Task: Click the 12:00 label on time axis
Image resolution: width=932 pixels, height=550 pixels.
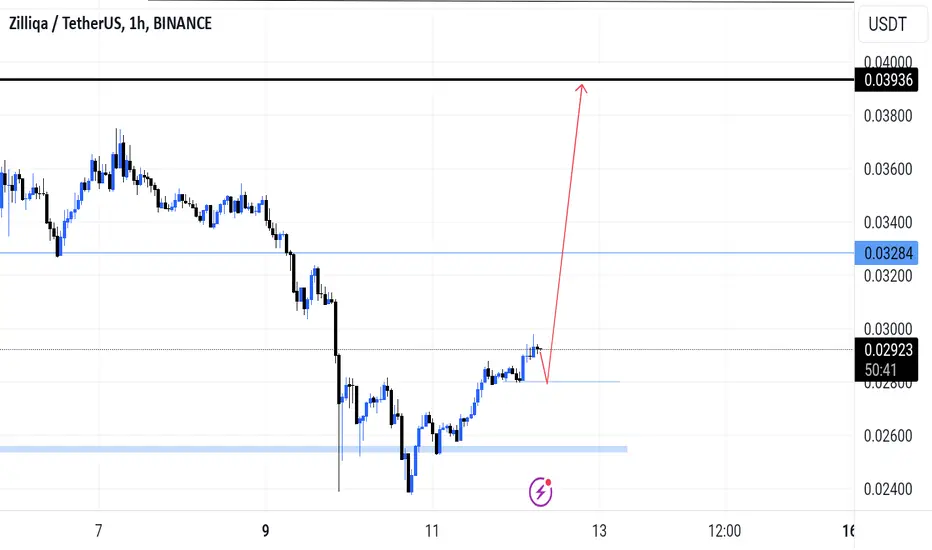Action: click(x=725, y=530)
